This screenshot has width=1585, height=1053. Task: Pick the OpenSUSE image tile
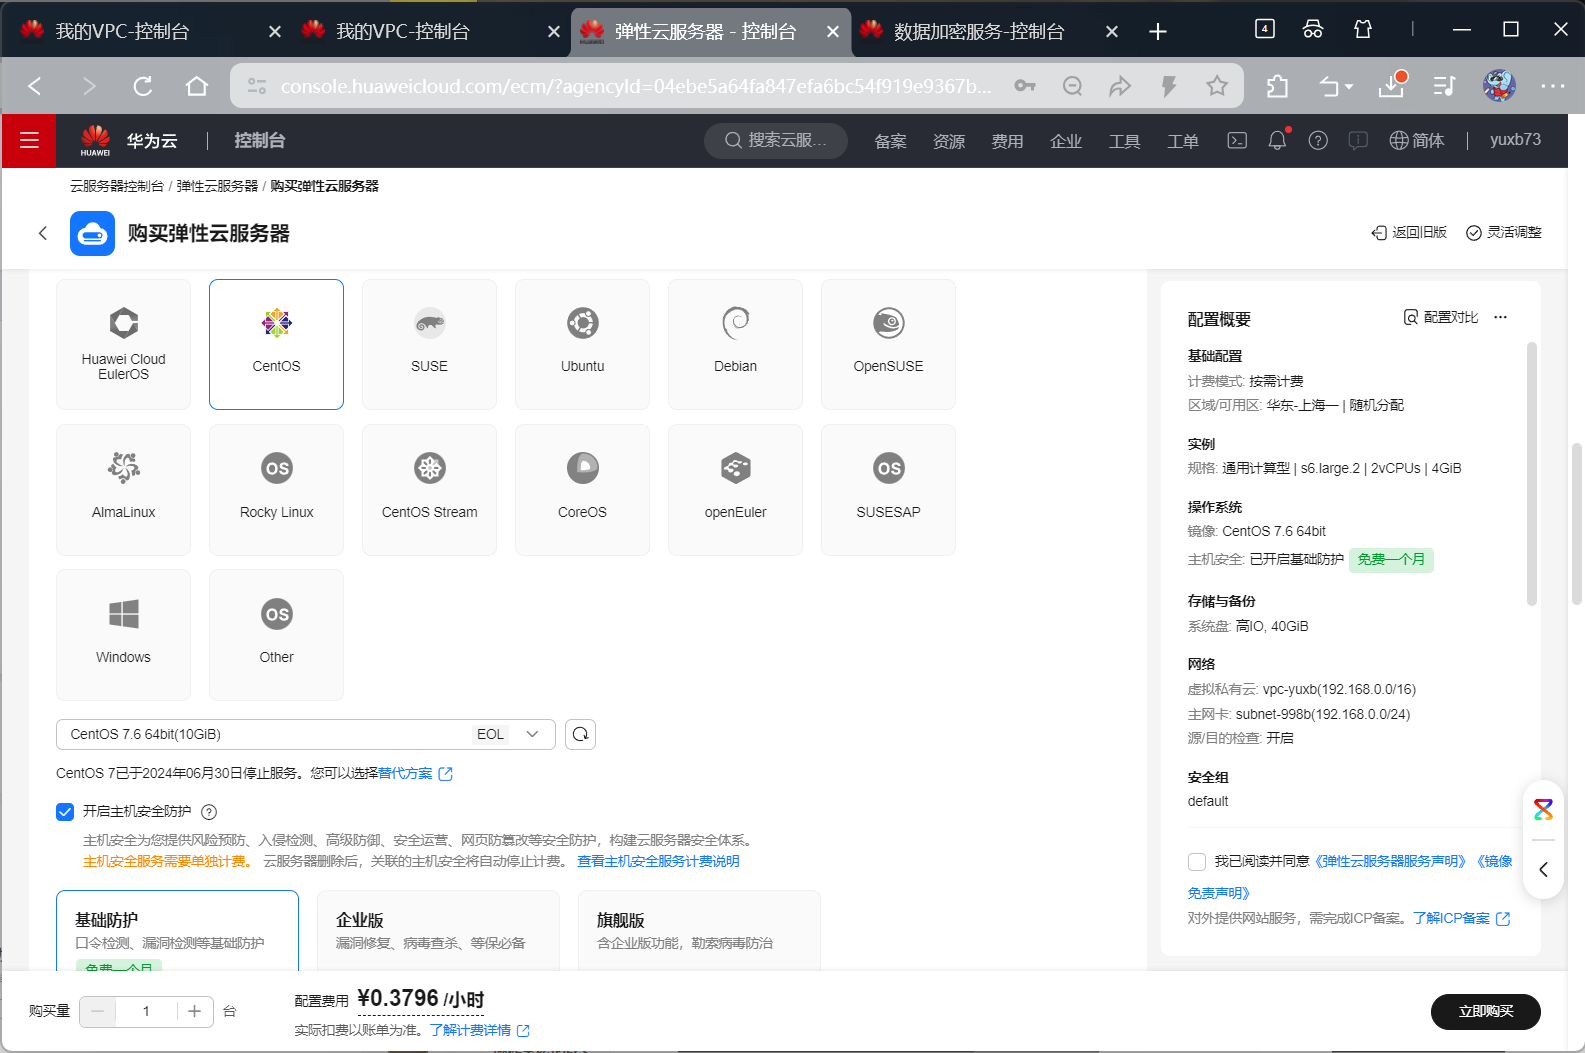click(888, 344)
